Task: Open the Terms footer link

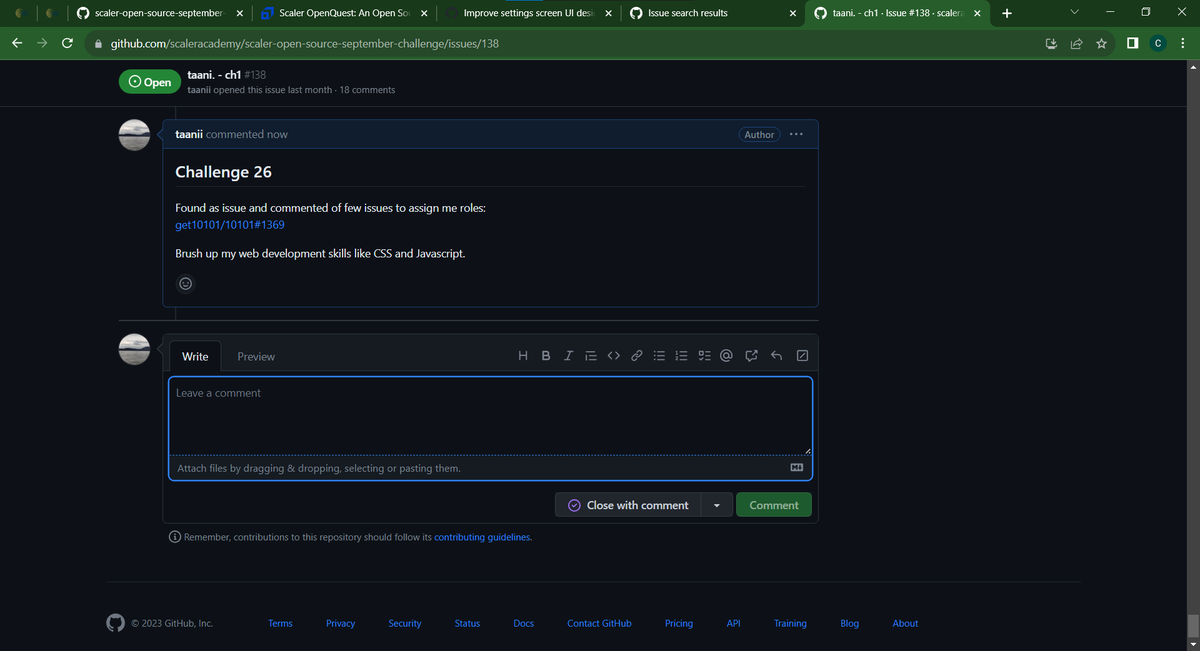Action: pos(280,623)
